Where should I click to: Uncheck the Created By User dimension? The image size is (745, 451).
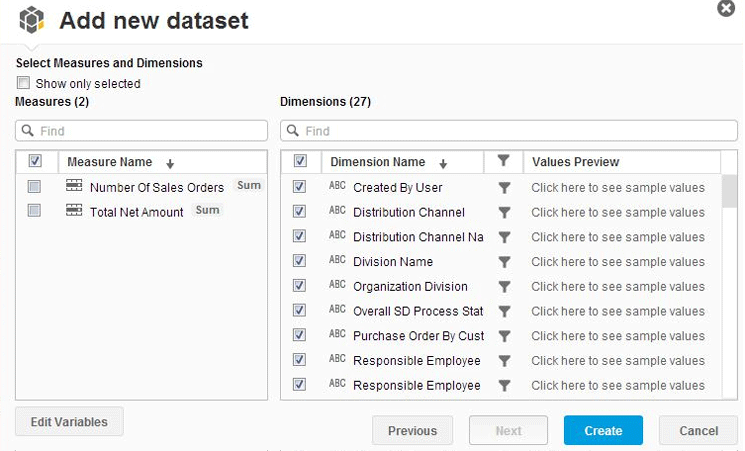[x=299, y=187]
